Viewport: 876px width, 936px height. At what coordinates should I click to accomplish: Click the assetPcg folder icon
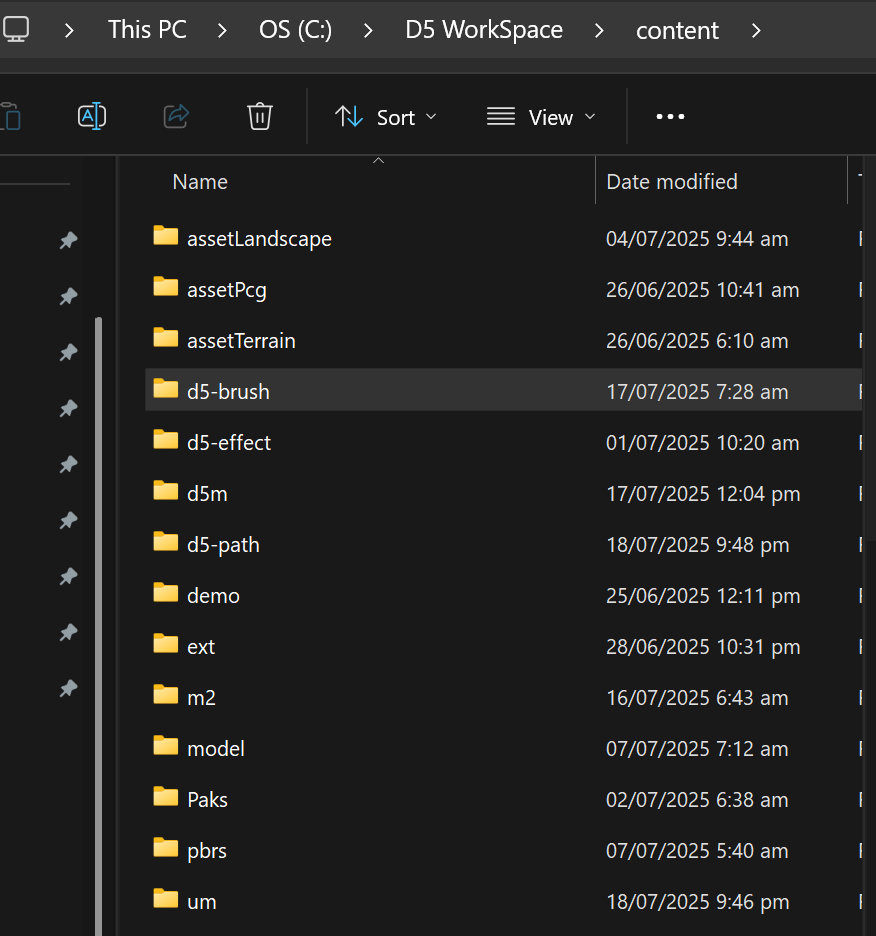(x=165, y=287)
